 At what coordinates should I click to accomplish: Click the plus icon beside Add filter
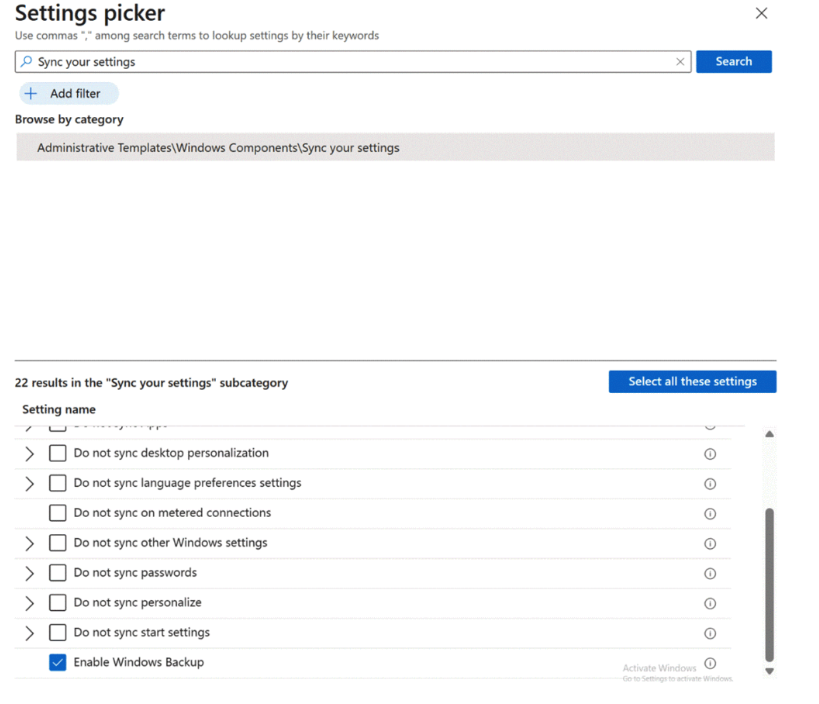coord(30,94)
